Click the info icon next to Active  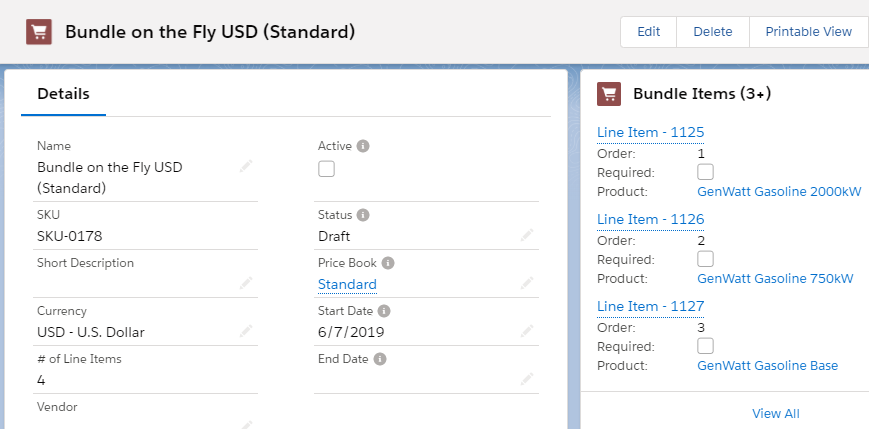(x=363, y=146)
